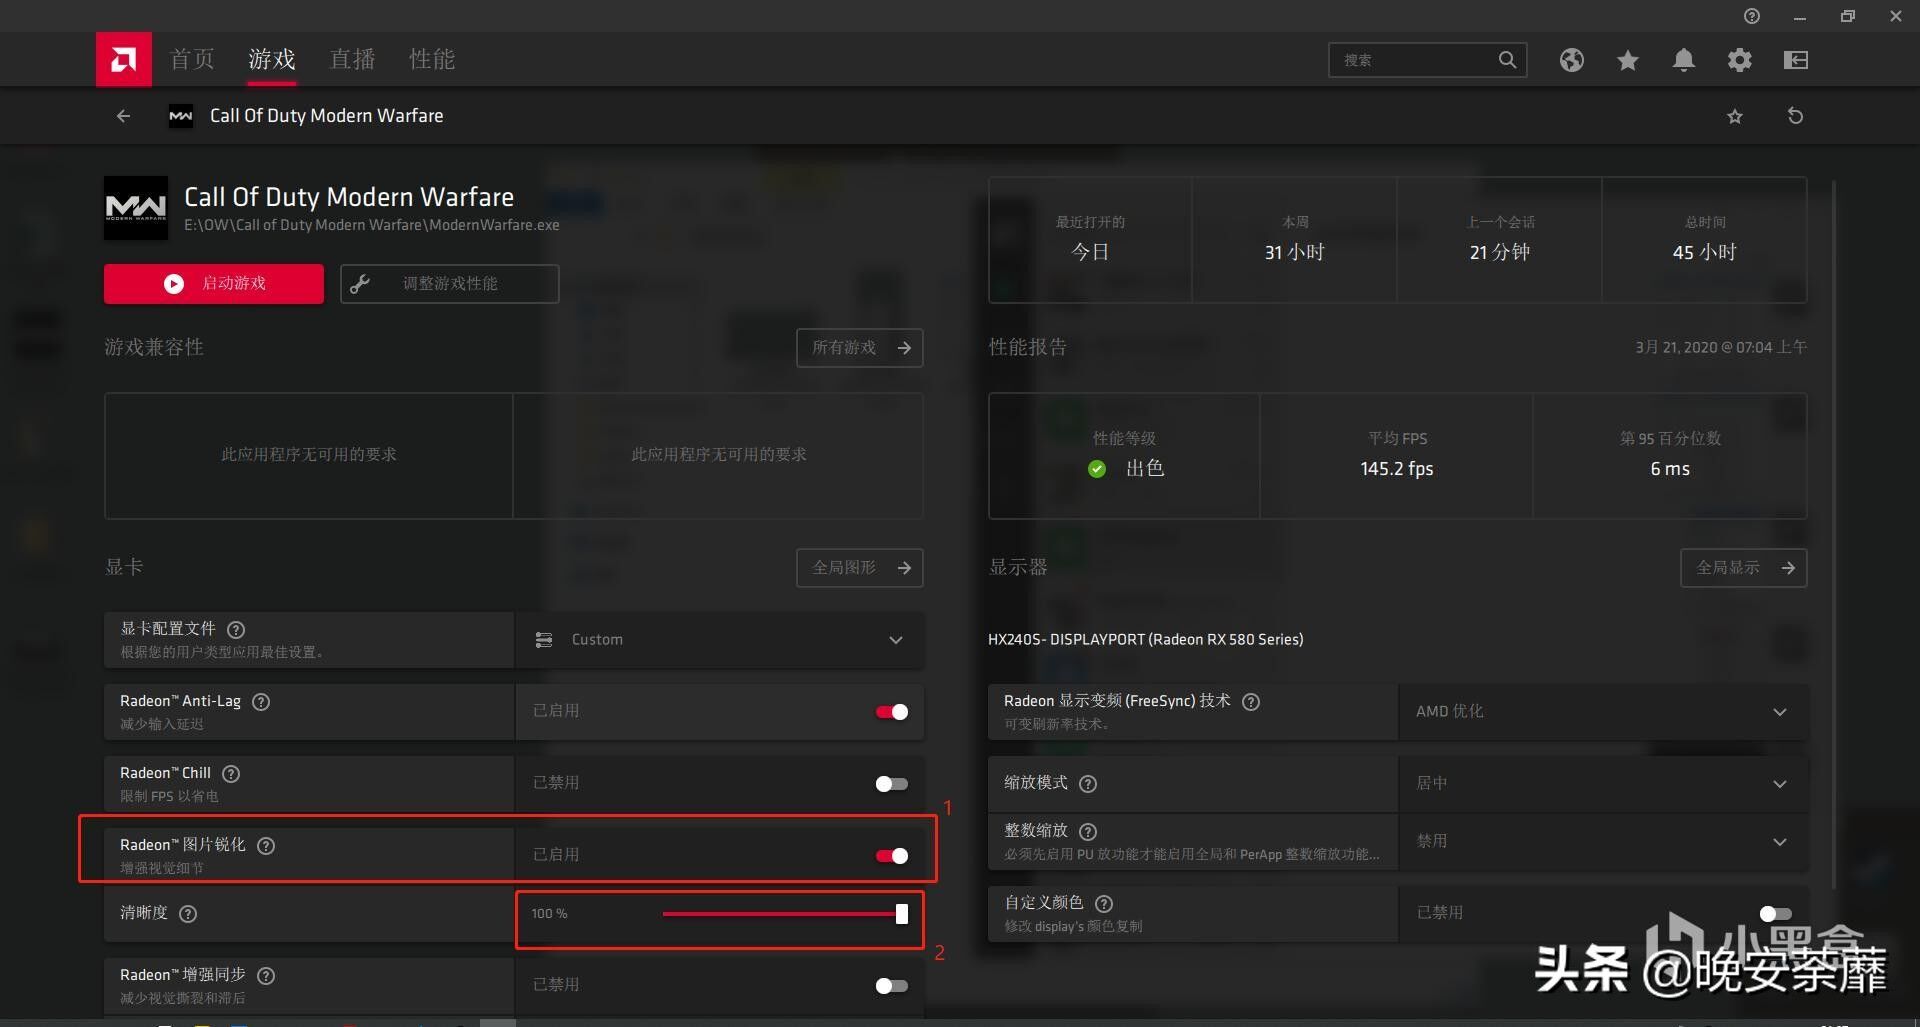Image resolution: width=1920 pixels, height=1027 pixels.
Task: Switch to the 直播 streaming tab
Action: [352, 60]
